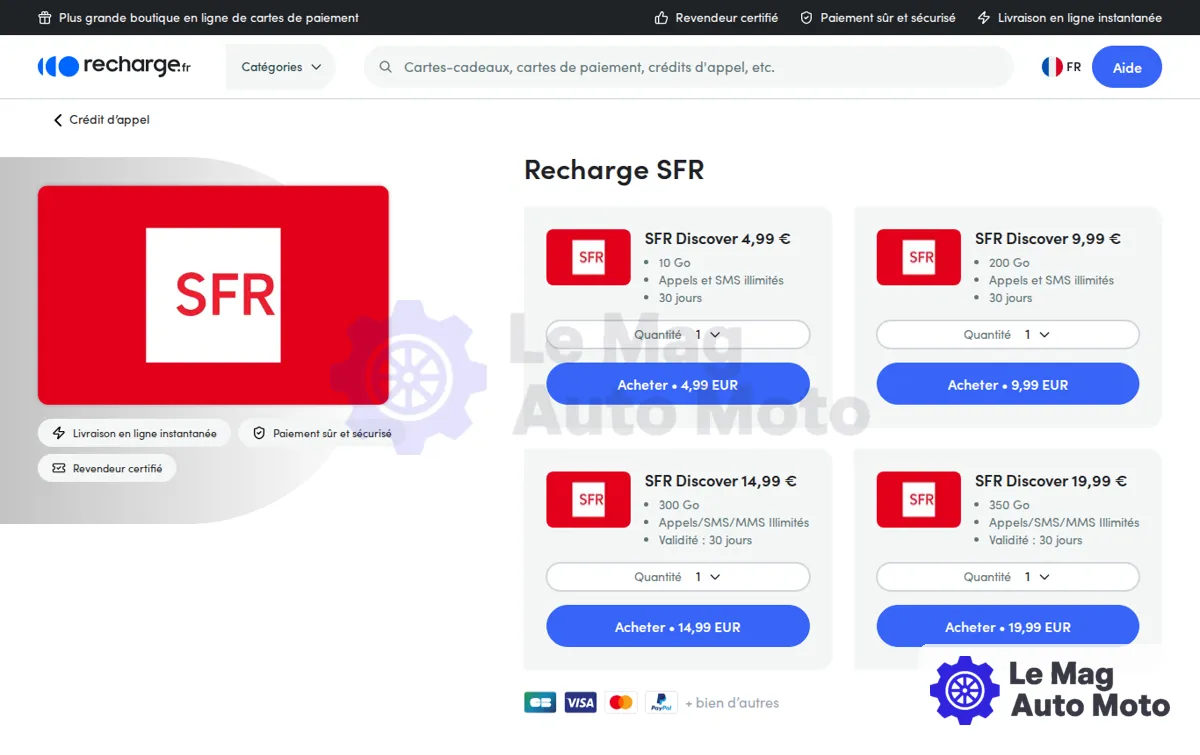Click the '200 Go' data detail

tap(1009, 263)
